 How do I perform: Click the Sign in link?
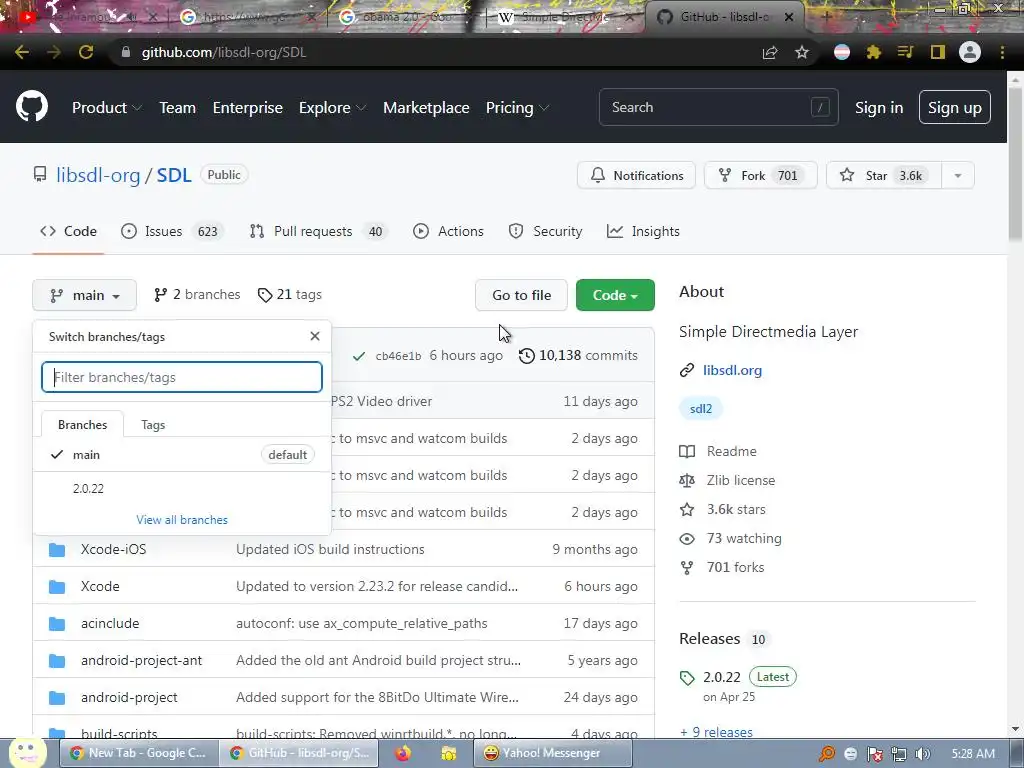[879, 108]
